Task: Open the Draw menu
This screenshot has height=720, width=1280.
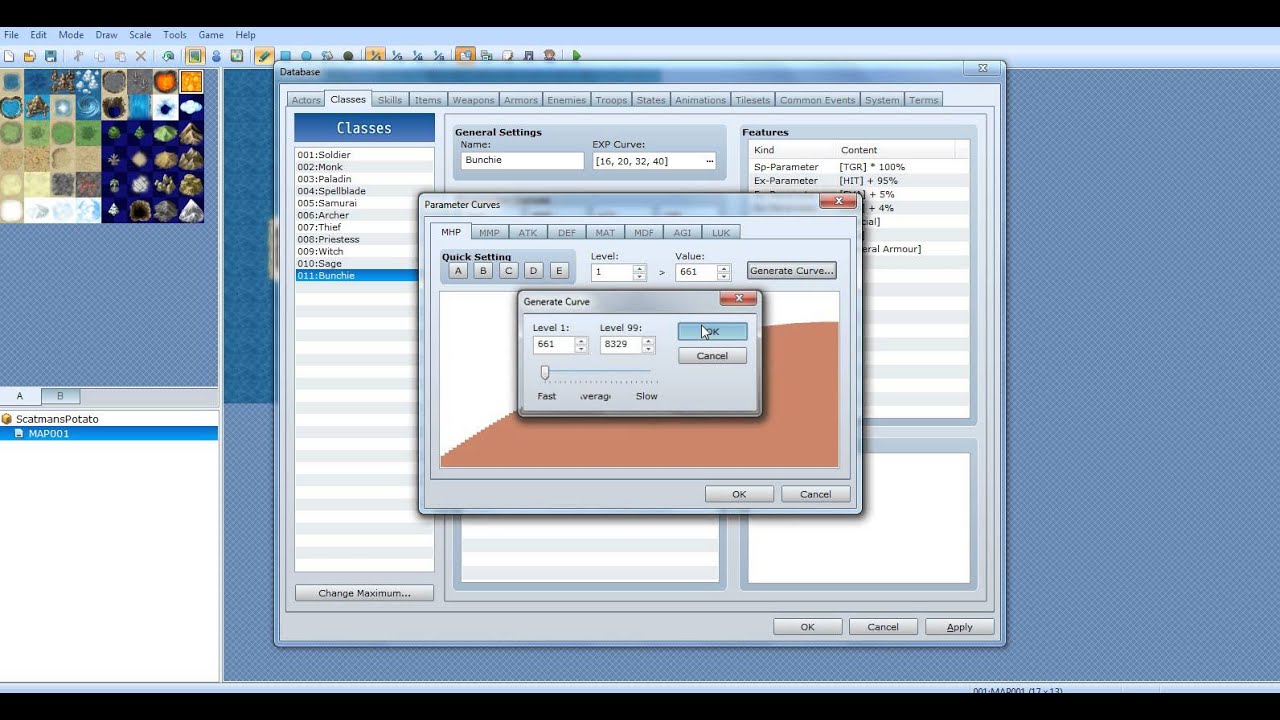Action: (x=106, y=35)
